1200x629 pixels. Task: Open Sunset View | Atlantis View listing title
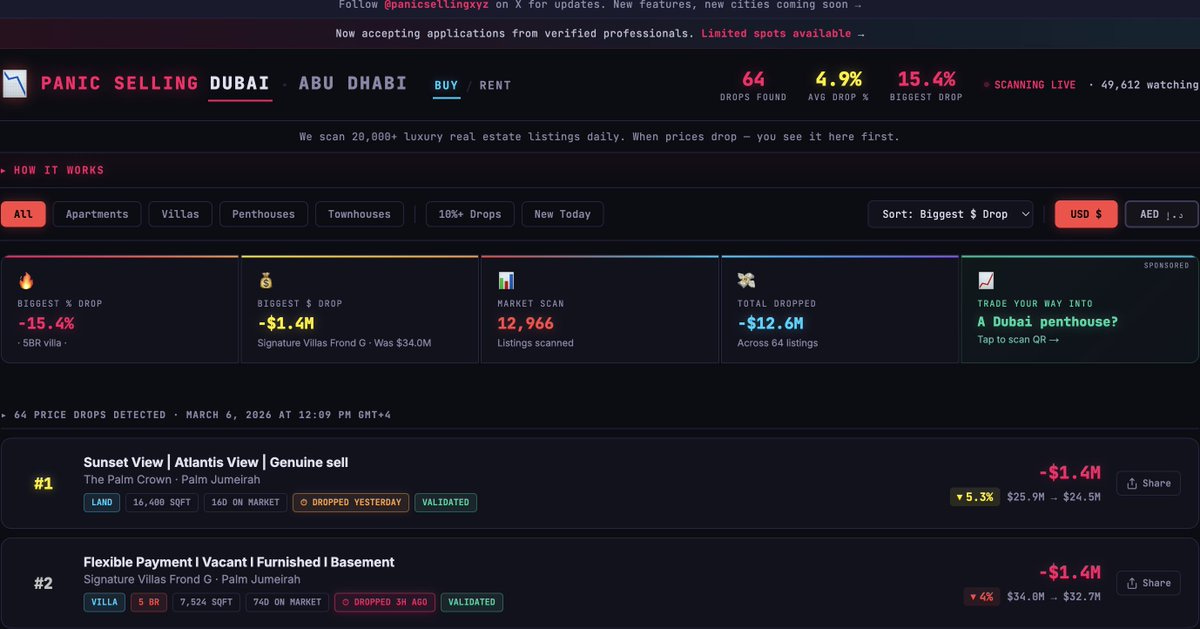[x=216, y=462]
